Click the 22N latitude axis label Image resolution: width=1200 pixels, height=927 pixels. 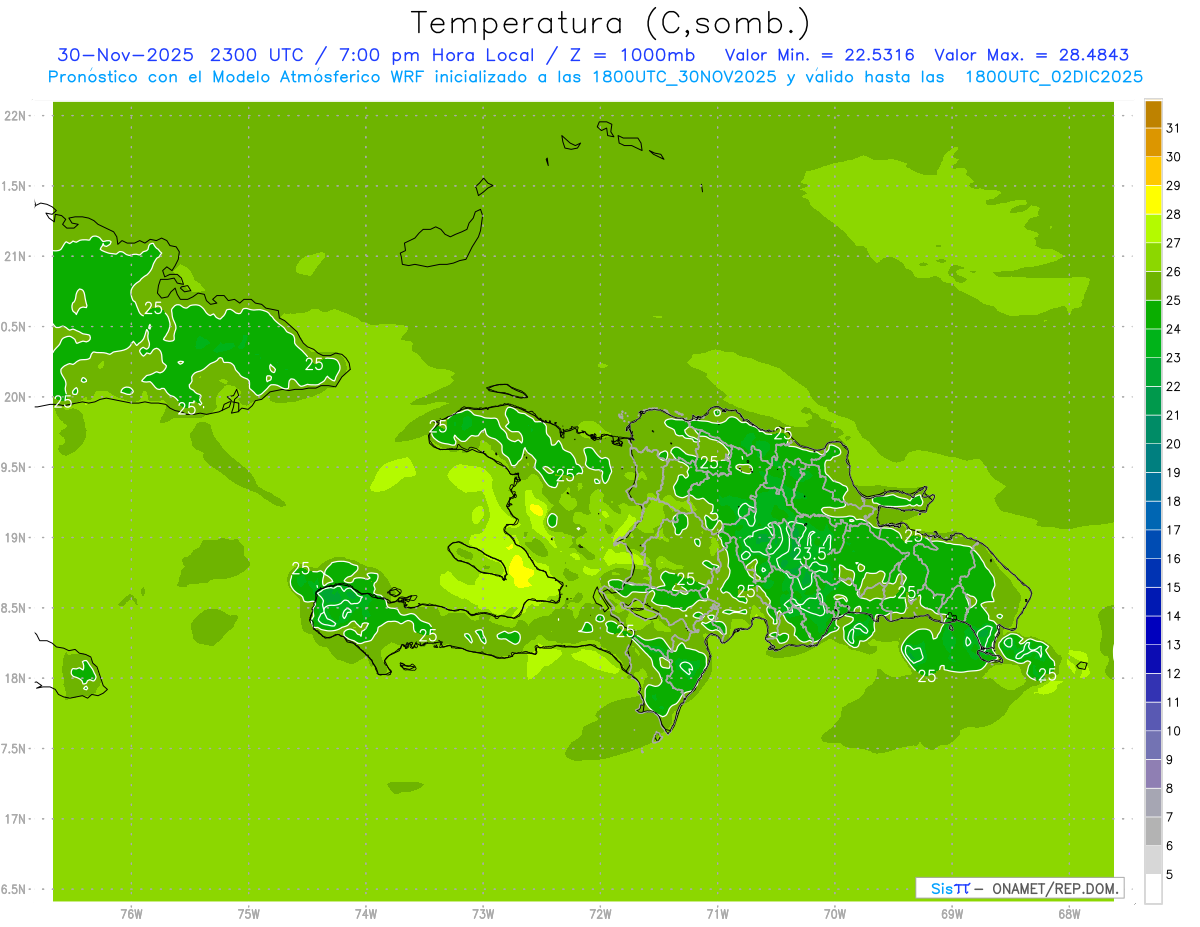click(x=15, y=115)
